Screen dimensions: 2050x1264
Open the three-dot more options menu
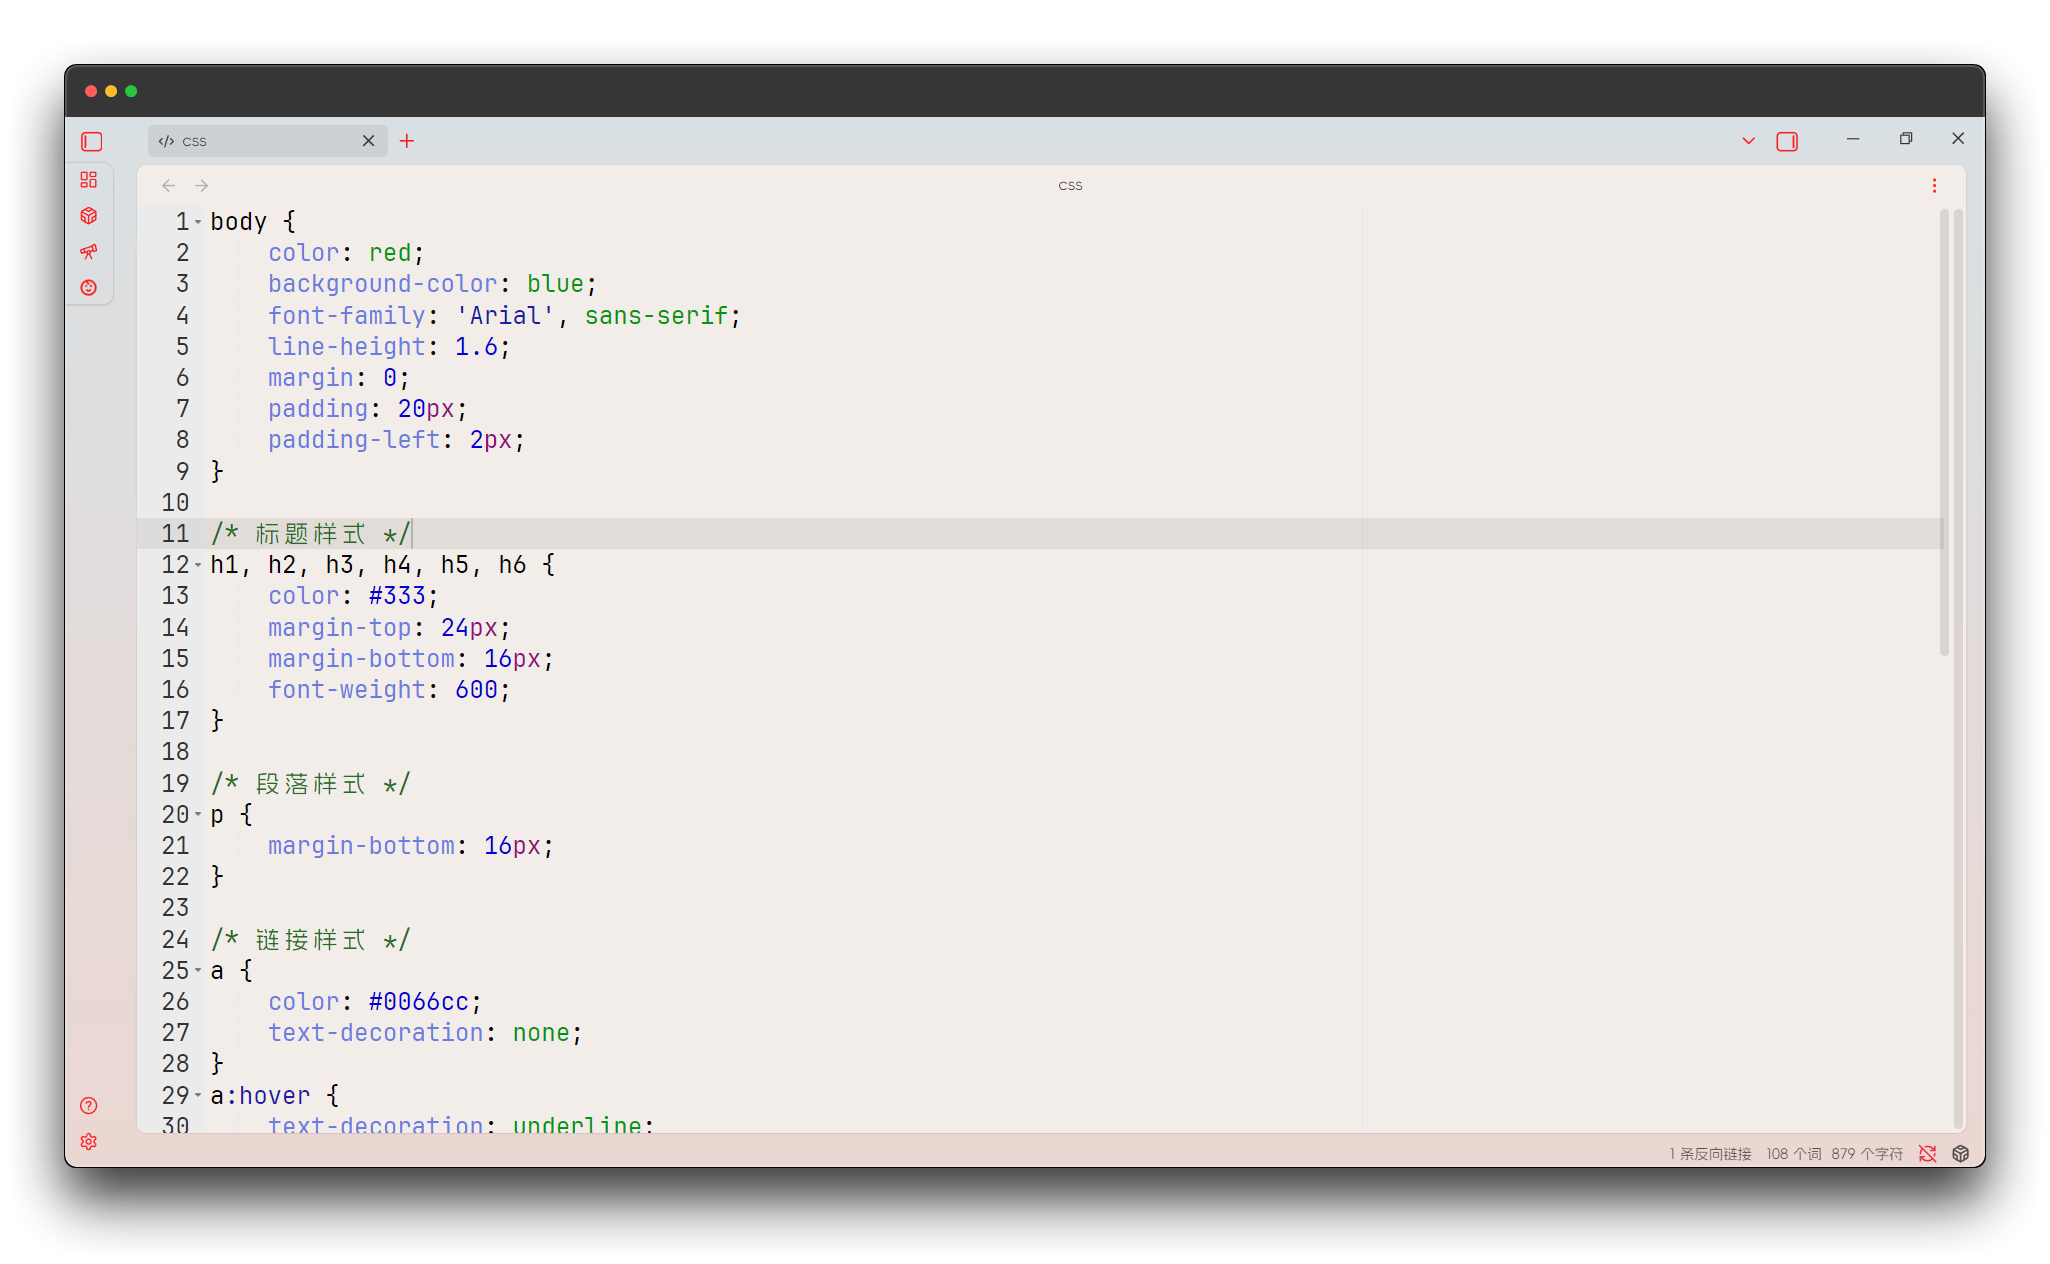pos(1934,185)
